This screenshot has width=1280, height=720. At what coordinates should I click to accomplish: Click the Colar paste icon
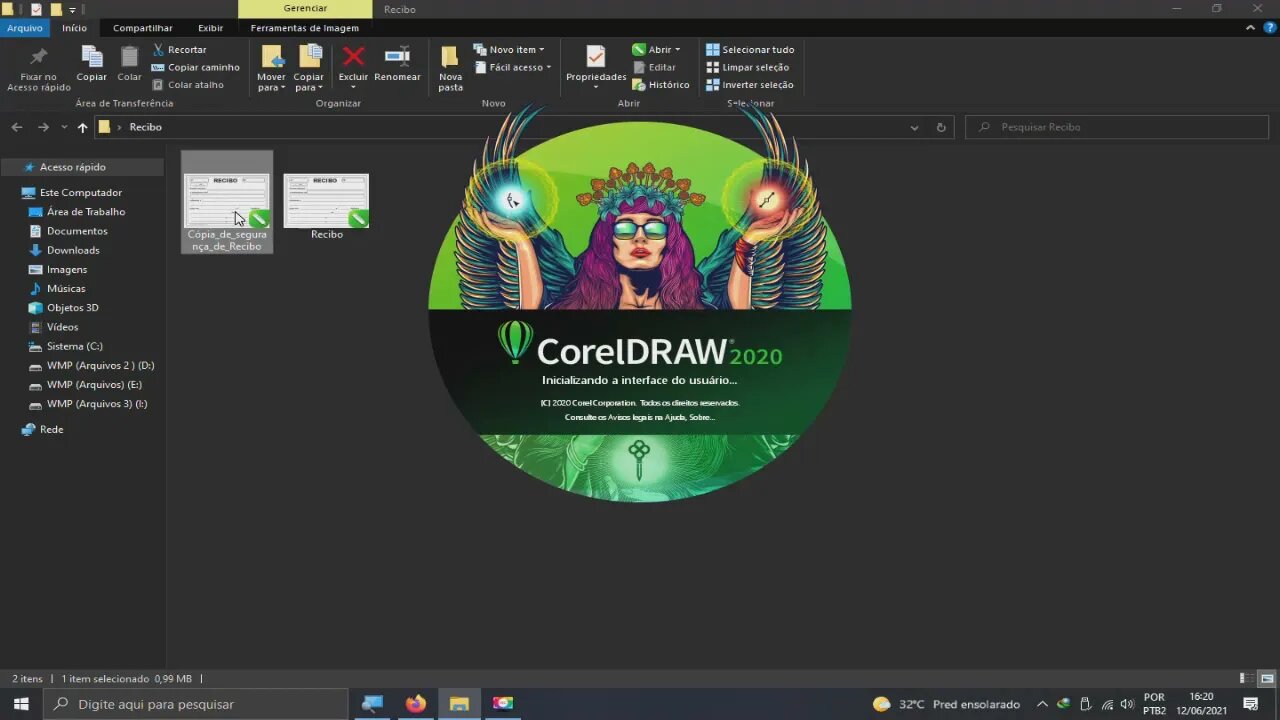tap(129, 64)
